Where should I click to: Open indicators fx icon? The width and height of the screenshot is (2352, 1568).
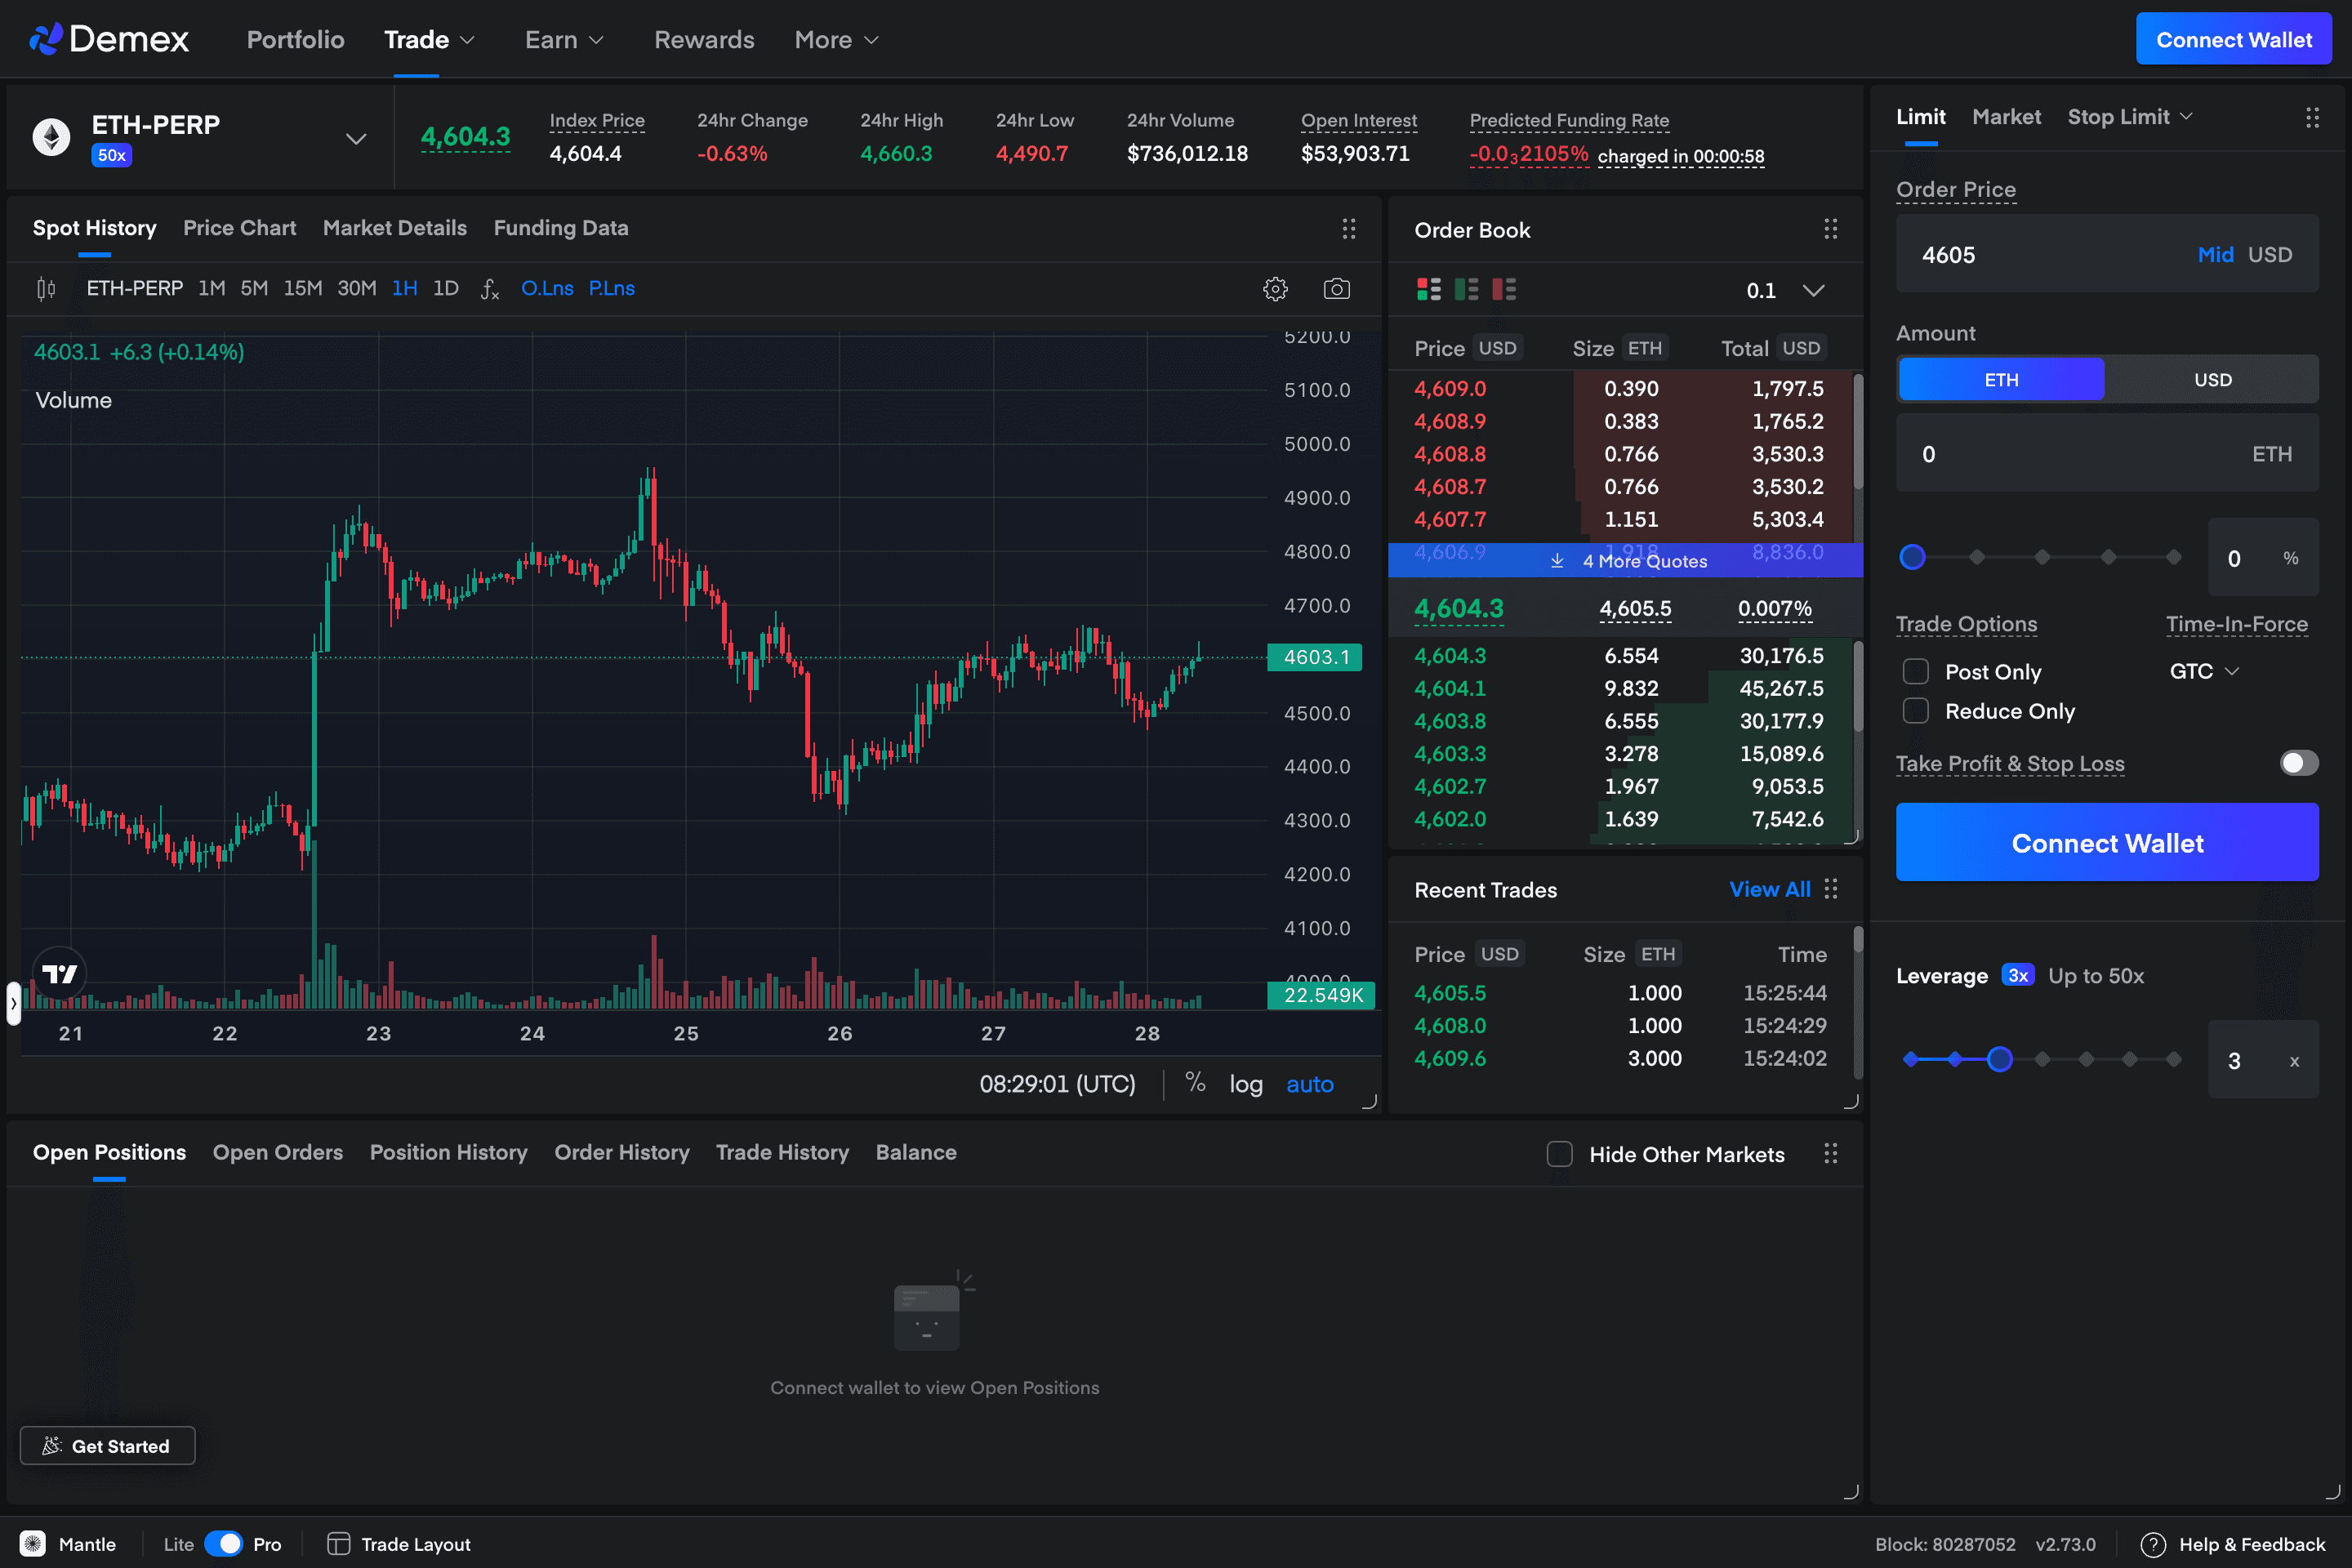tap(489, 289)
